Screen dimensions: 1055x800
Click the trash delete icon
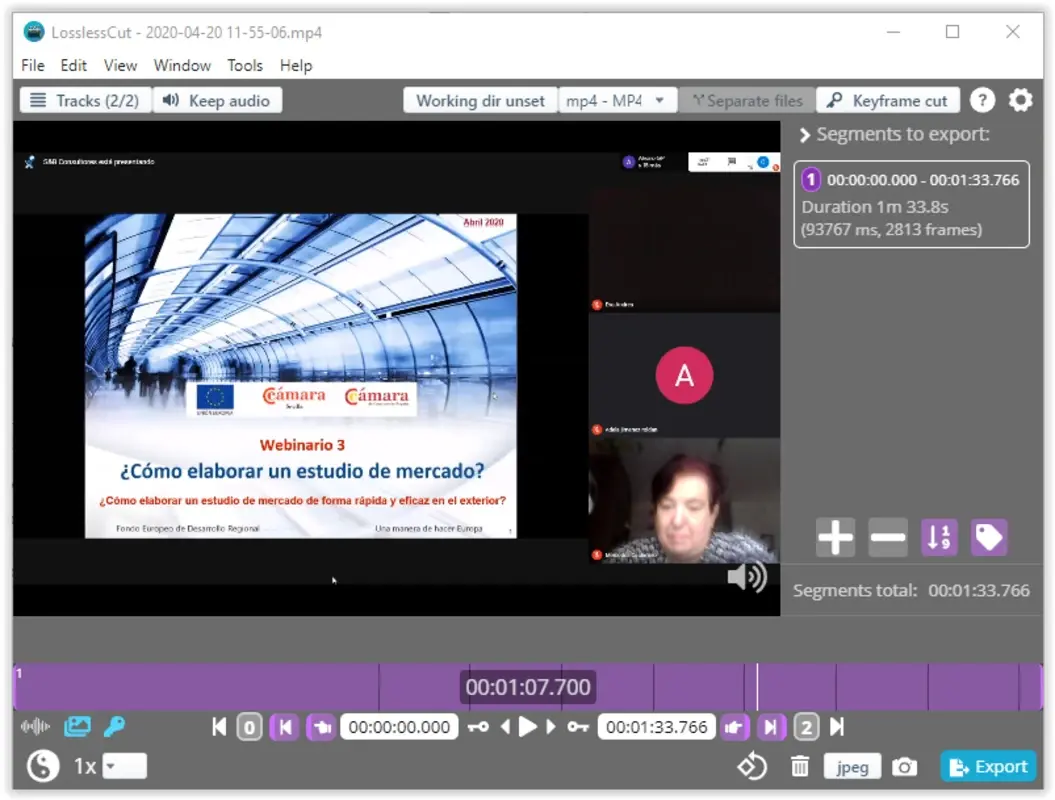pos(800,766)
